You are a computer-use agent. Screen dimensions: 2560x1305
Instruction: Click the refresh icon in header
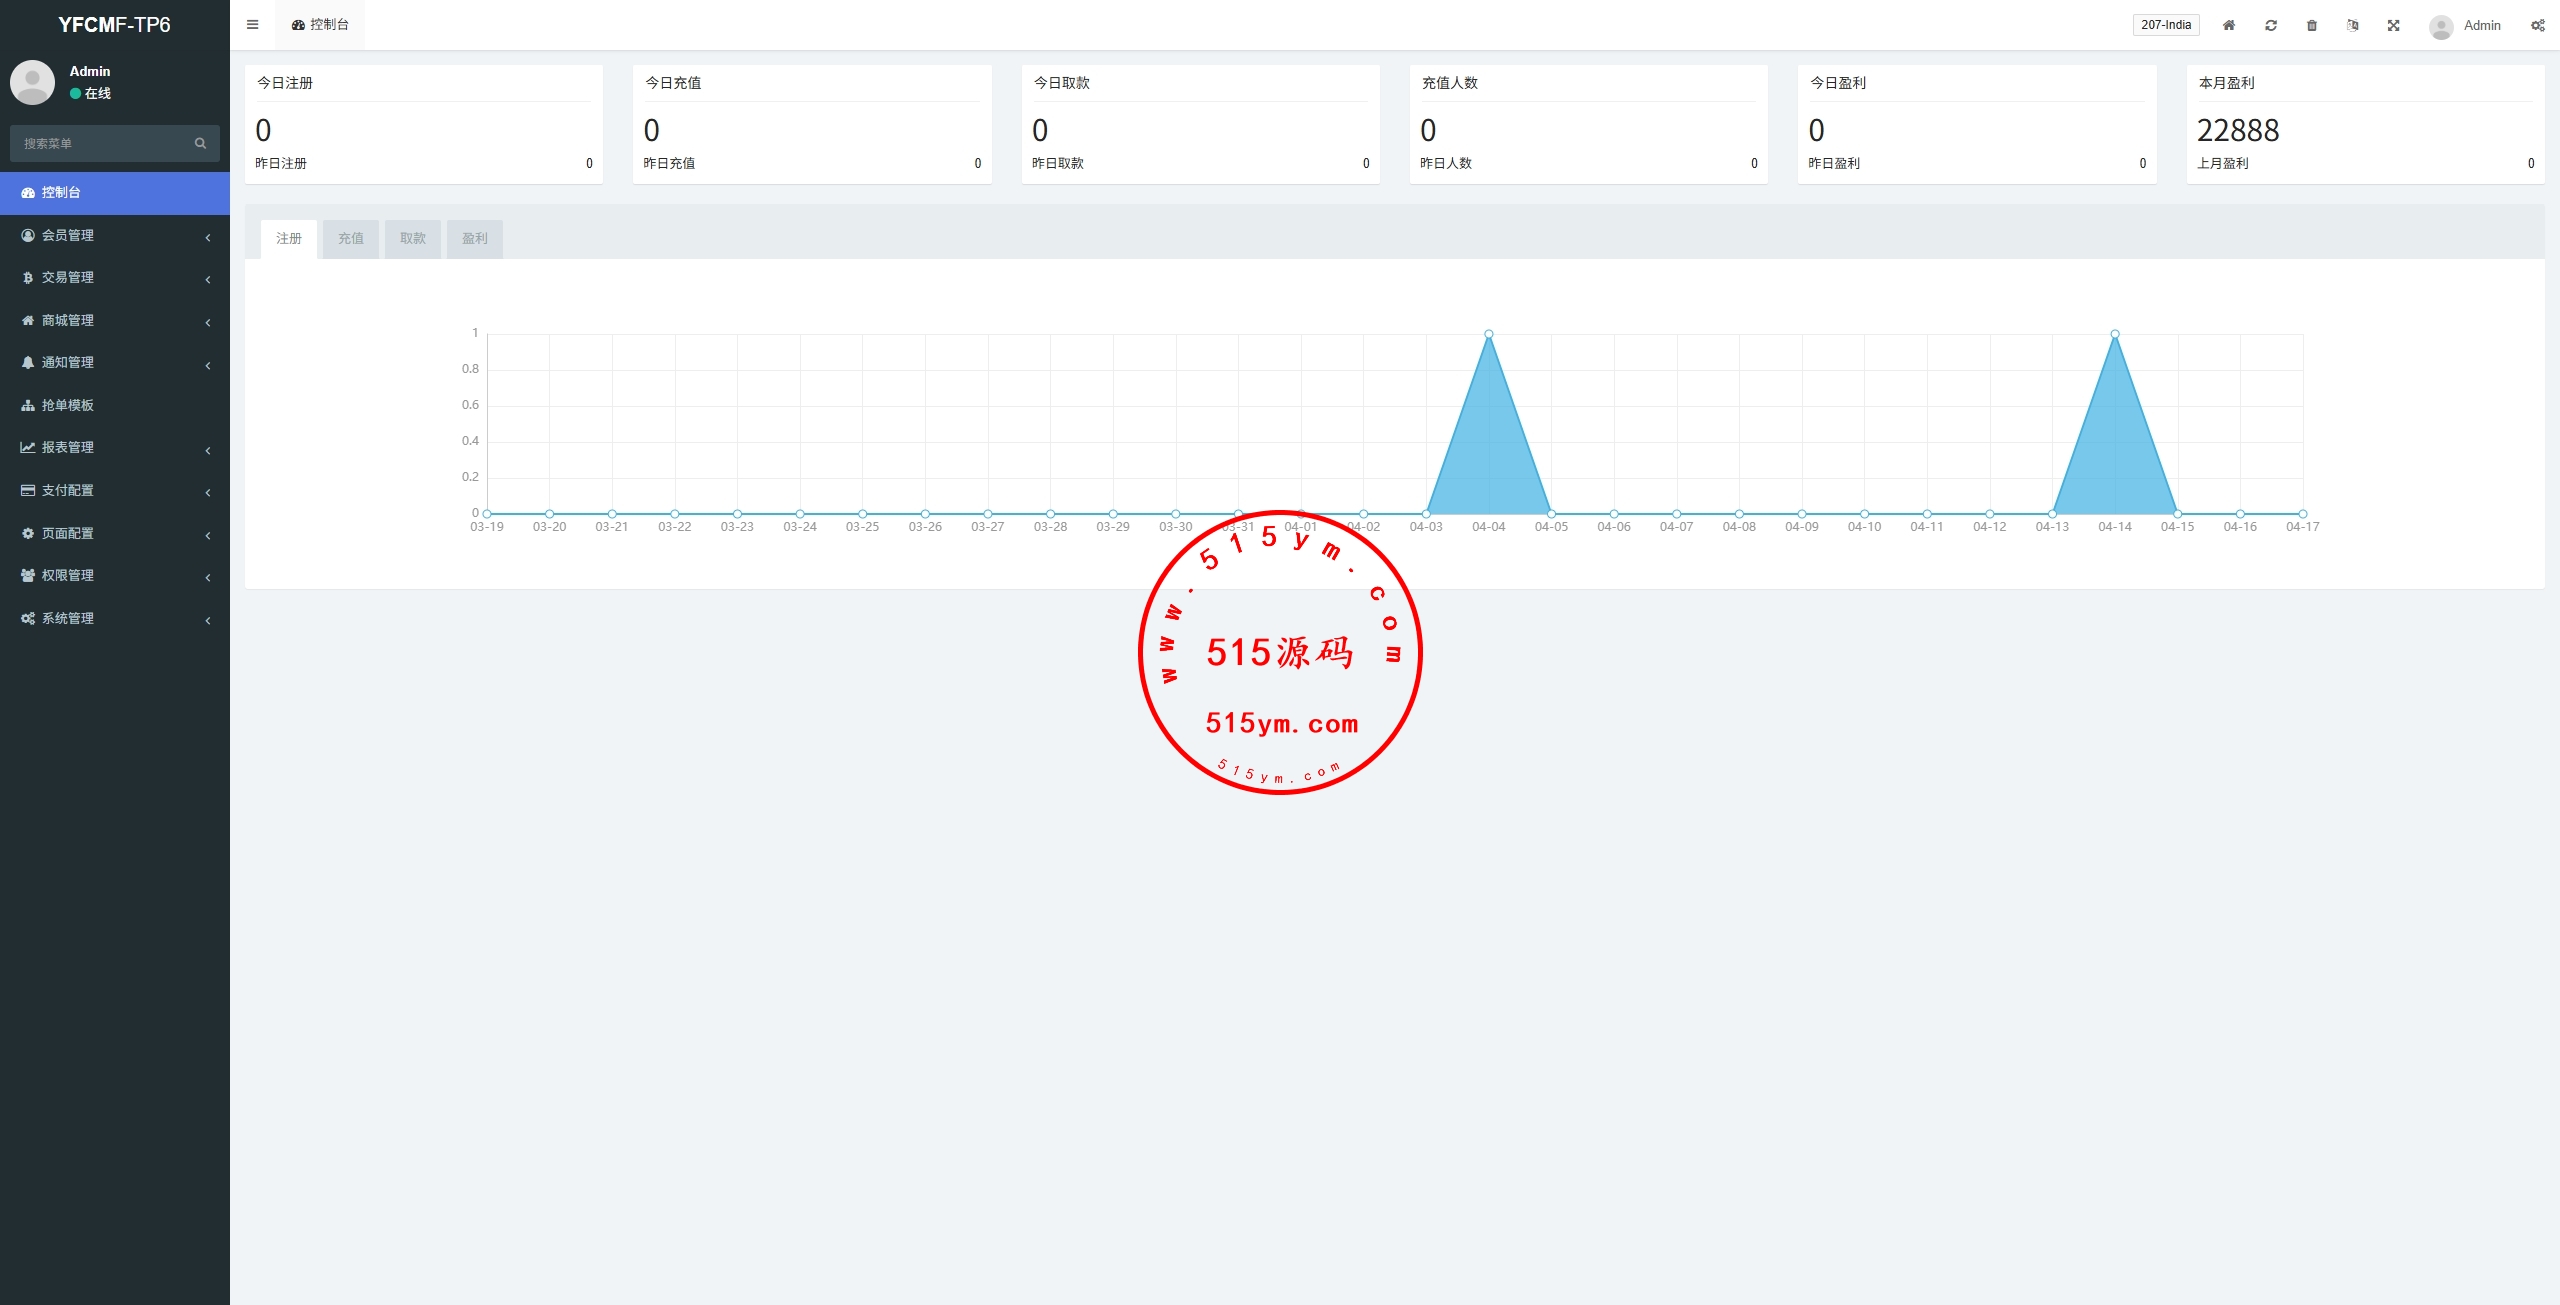[x=2271, y=26]
